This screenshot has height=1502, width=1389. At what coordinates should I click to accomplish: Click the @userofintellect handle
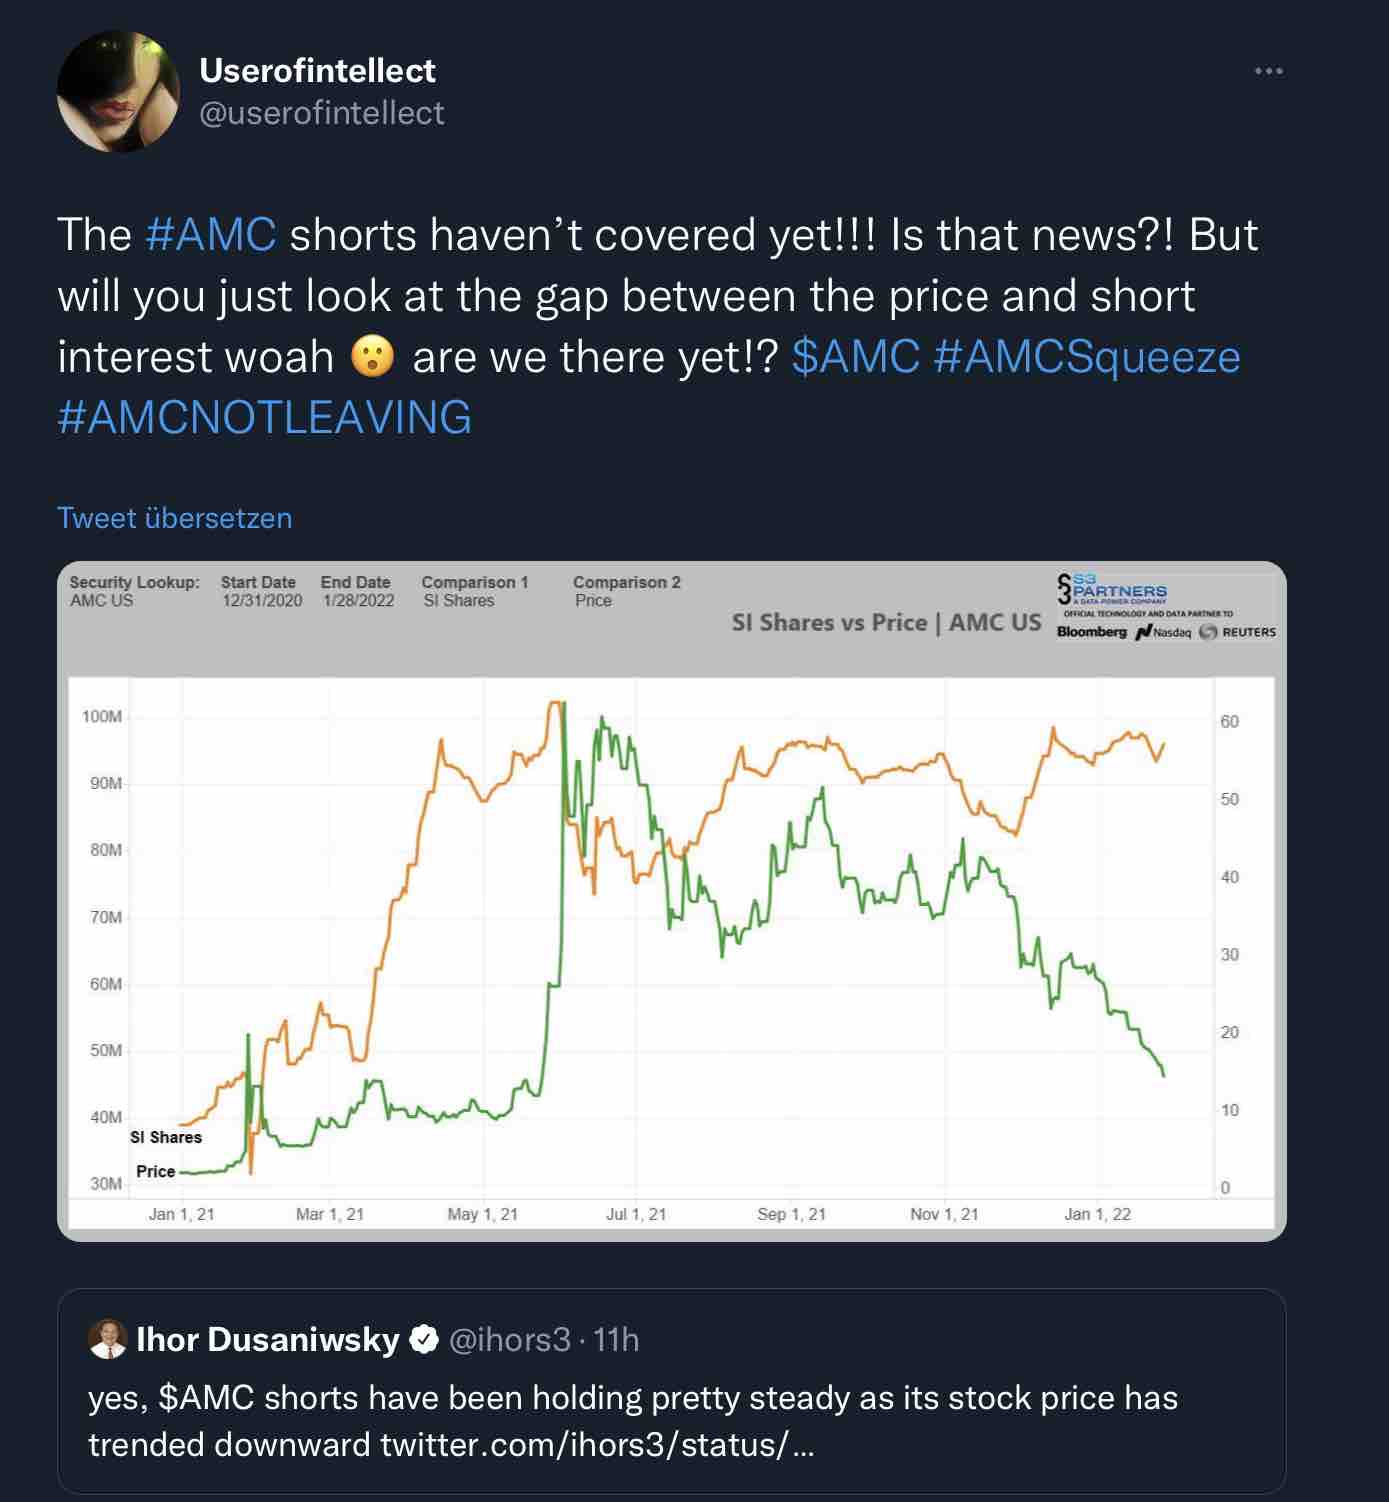320,113
